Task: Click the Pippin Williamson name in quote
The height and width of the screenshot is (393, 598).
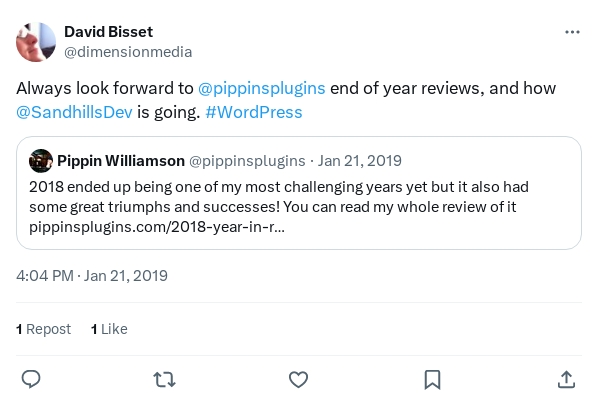Action: coord(121,161)
